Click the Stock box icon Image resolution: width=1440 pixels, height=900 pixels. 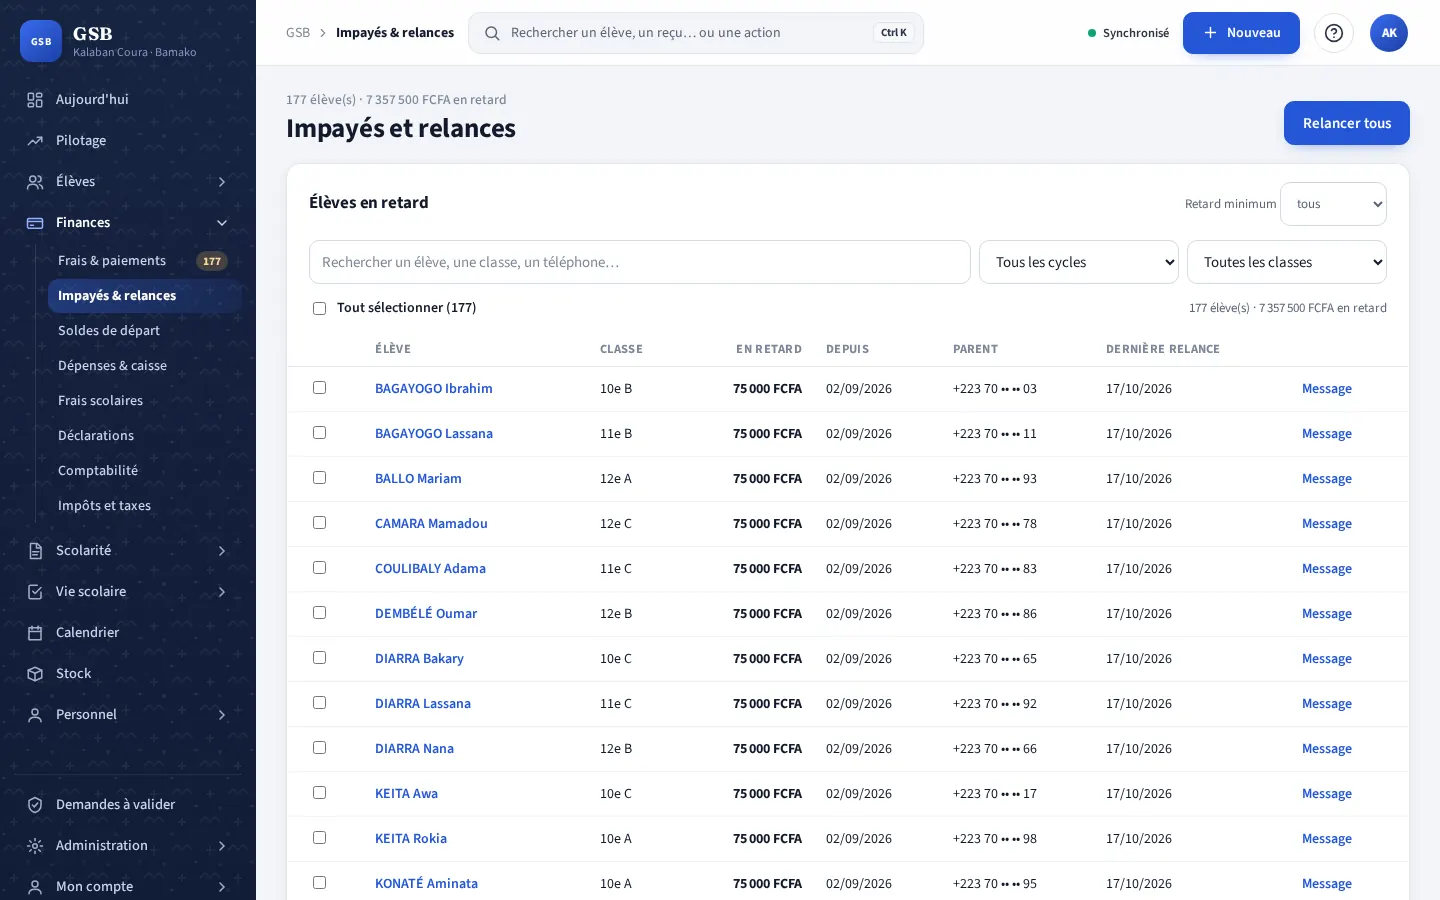click(35, 674)
